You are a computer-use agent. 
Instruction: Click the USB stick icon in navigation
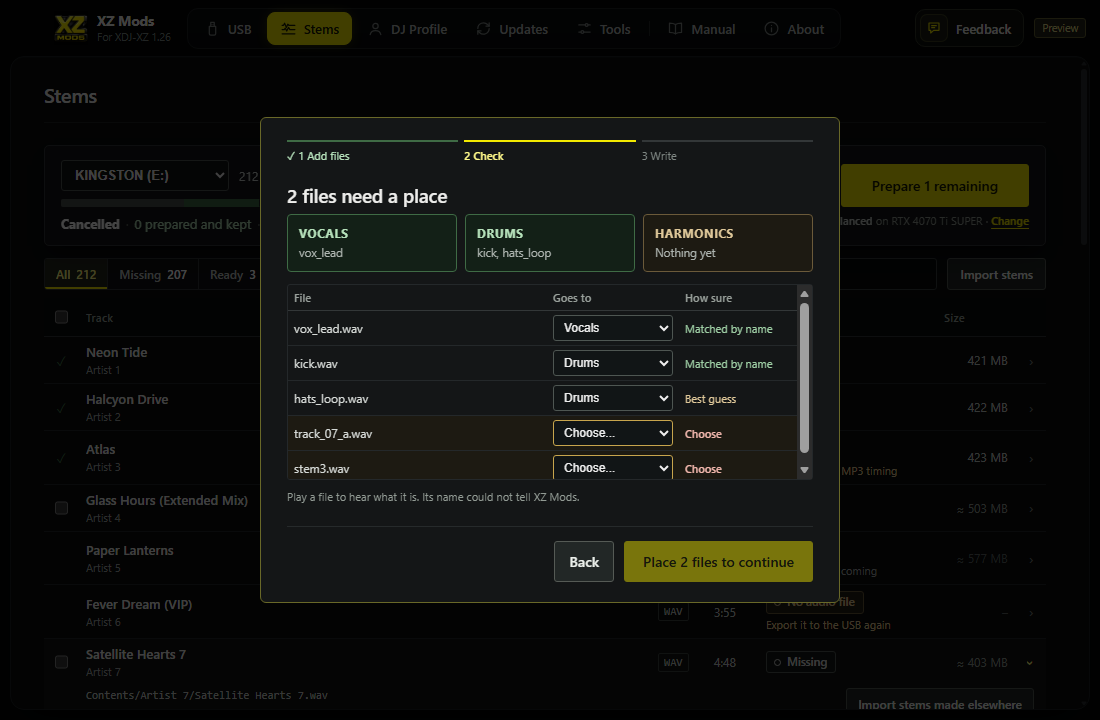(213, 29)
